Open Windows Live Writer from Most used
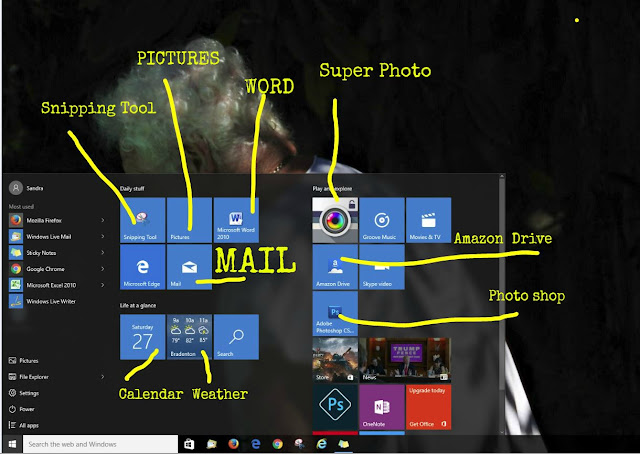The image size is (640, 454). pyautogui.click(x=57, y=301)
